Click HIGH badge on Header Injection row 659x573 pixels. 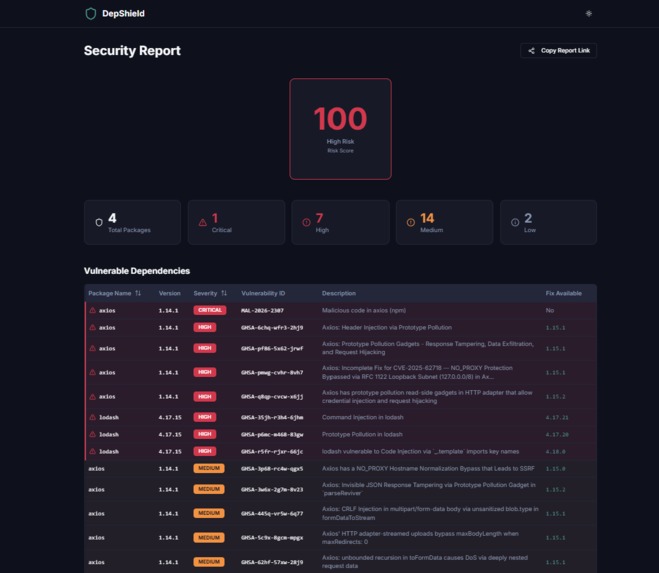pyautogui.click(x=205, y=327)
